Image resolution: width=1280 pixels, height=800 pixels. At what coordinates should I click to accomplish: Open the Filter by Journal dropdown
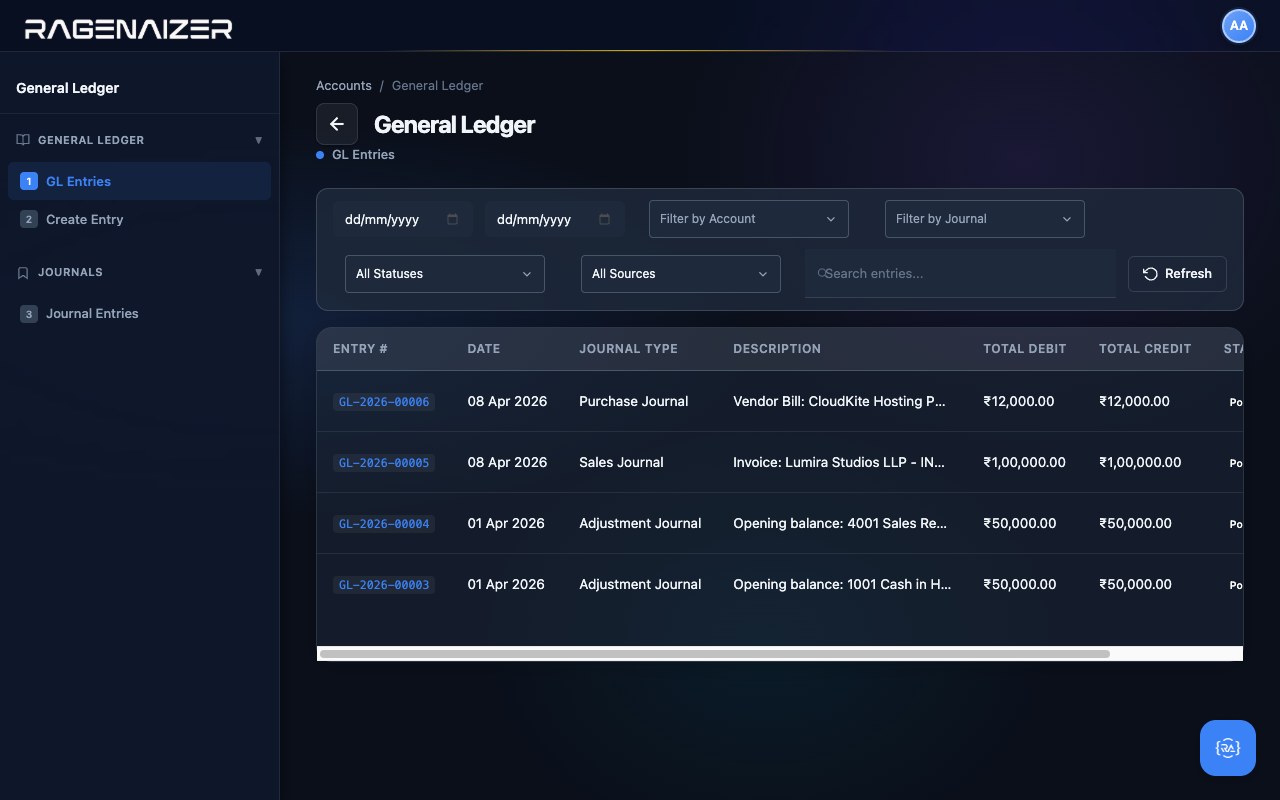click(x=985, y=219)
